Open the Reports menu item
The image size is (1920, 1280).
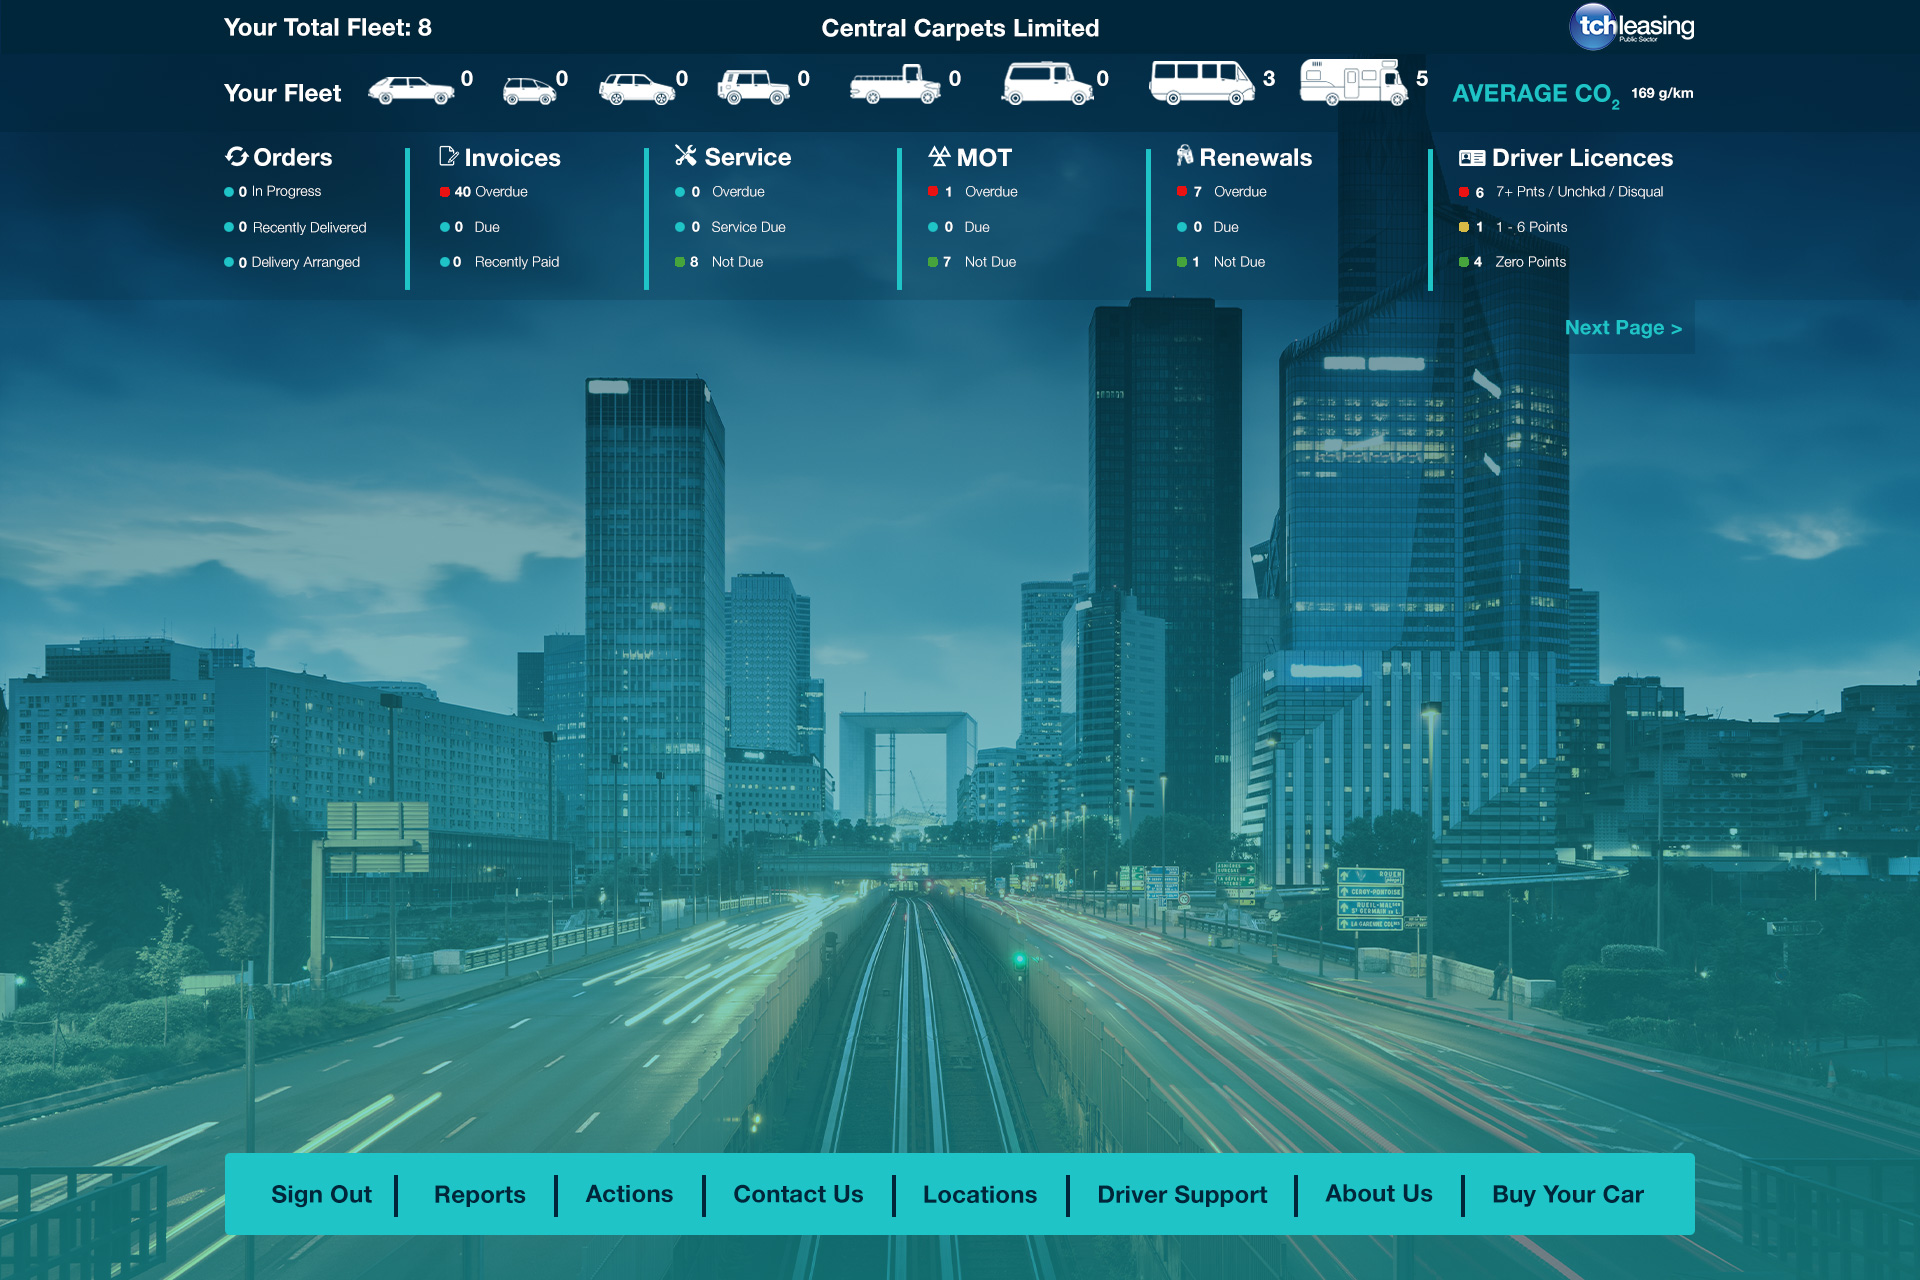[x=479, y=1194]
